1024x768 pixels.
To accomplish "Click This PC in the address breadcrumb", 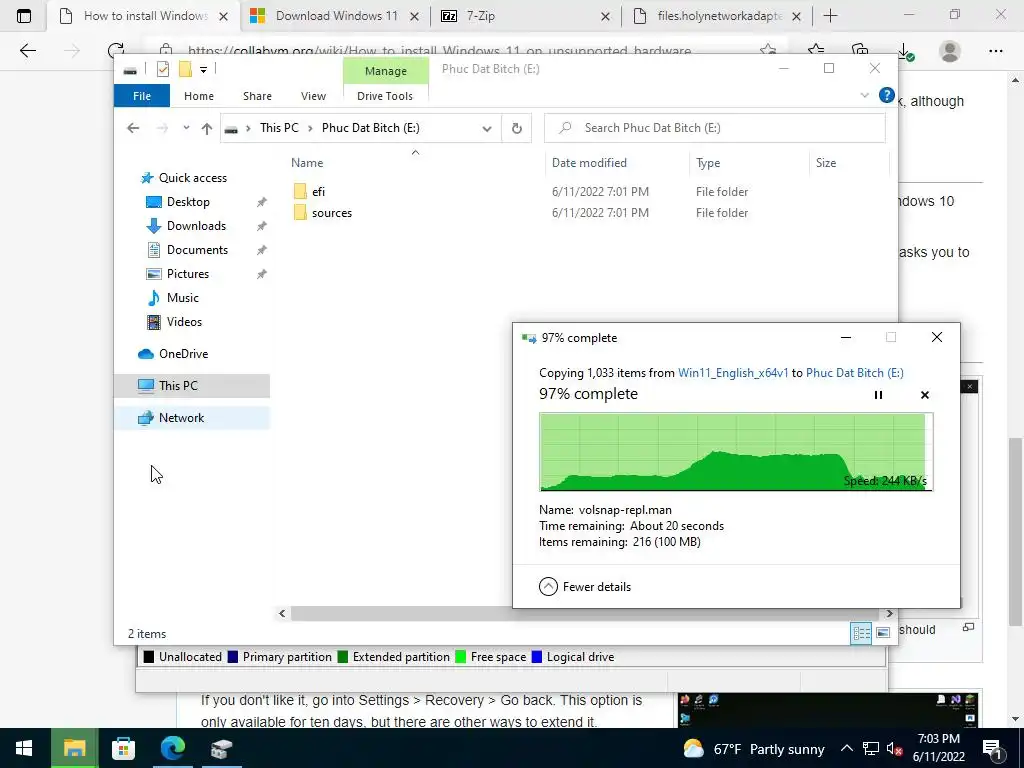I will coord(279,128).
